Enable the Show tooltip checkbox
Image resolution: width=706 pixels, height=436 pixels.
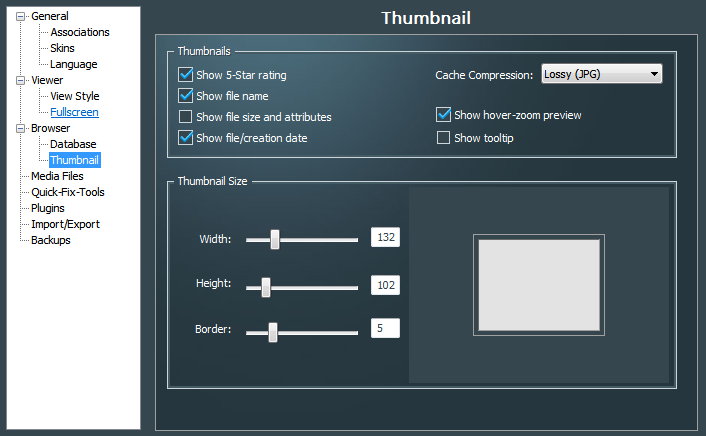[444, 137]
